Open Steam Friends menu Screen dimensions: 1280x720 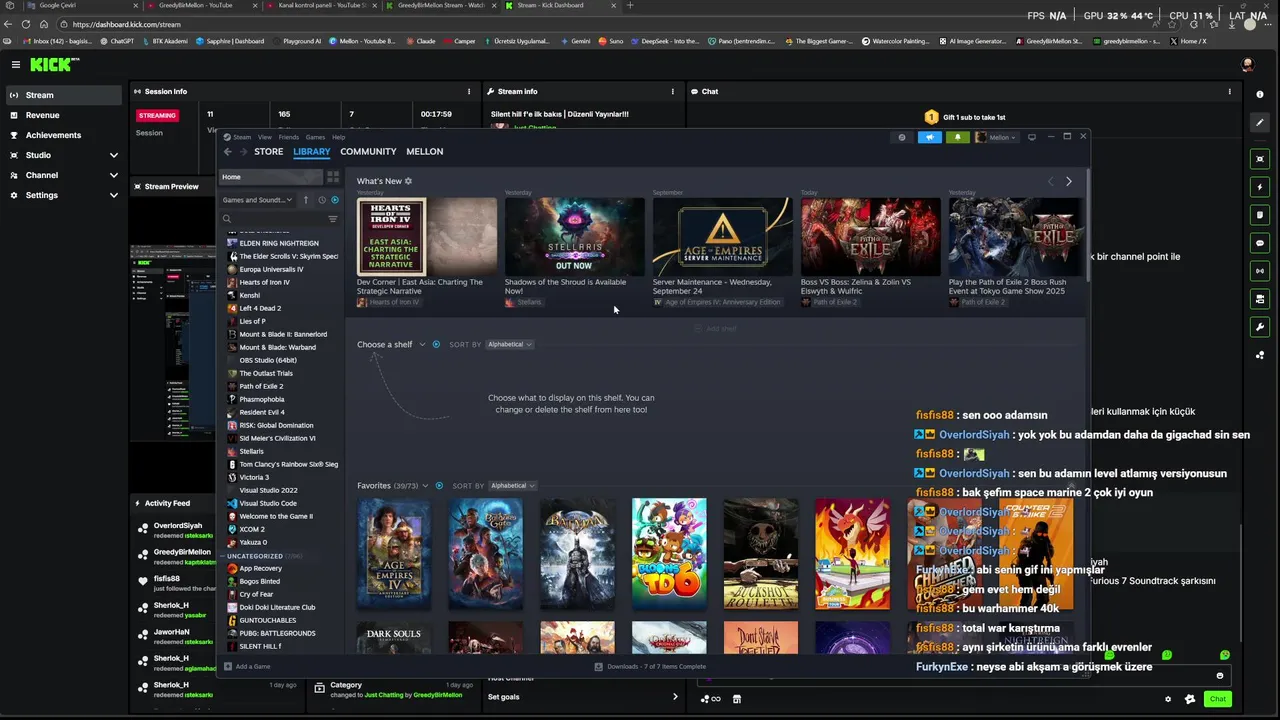288,137
